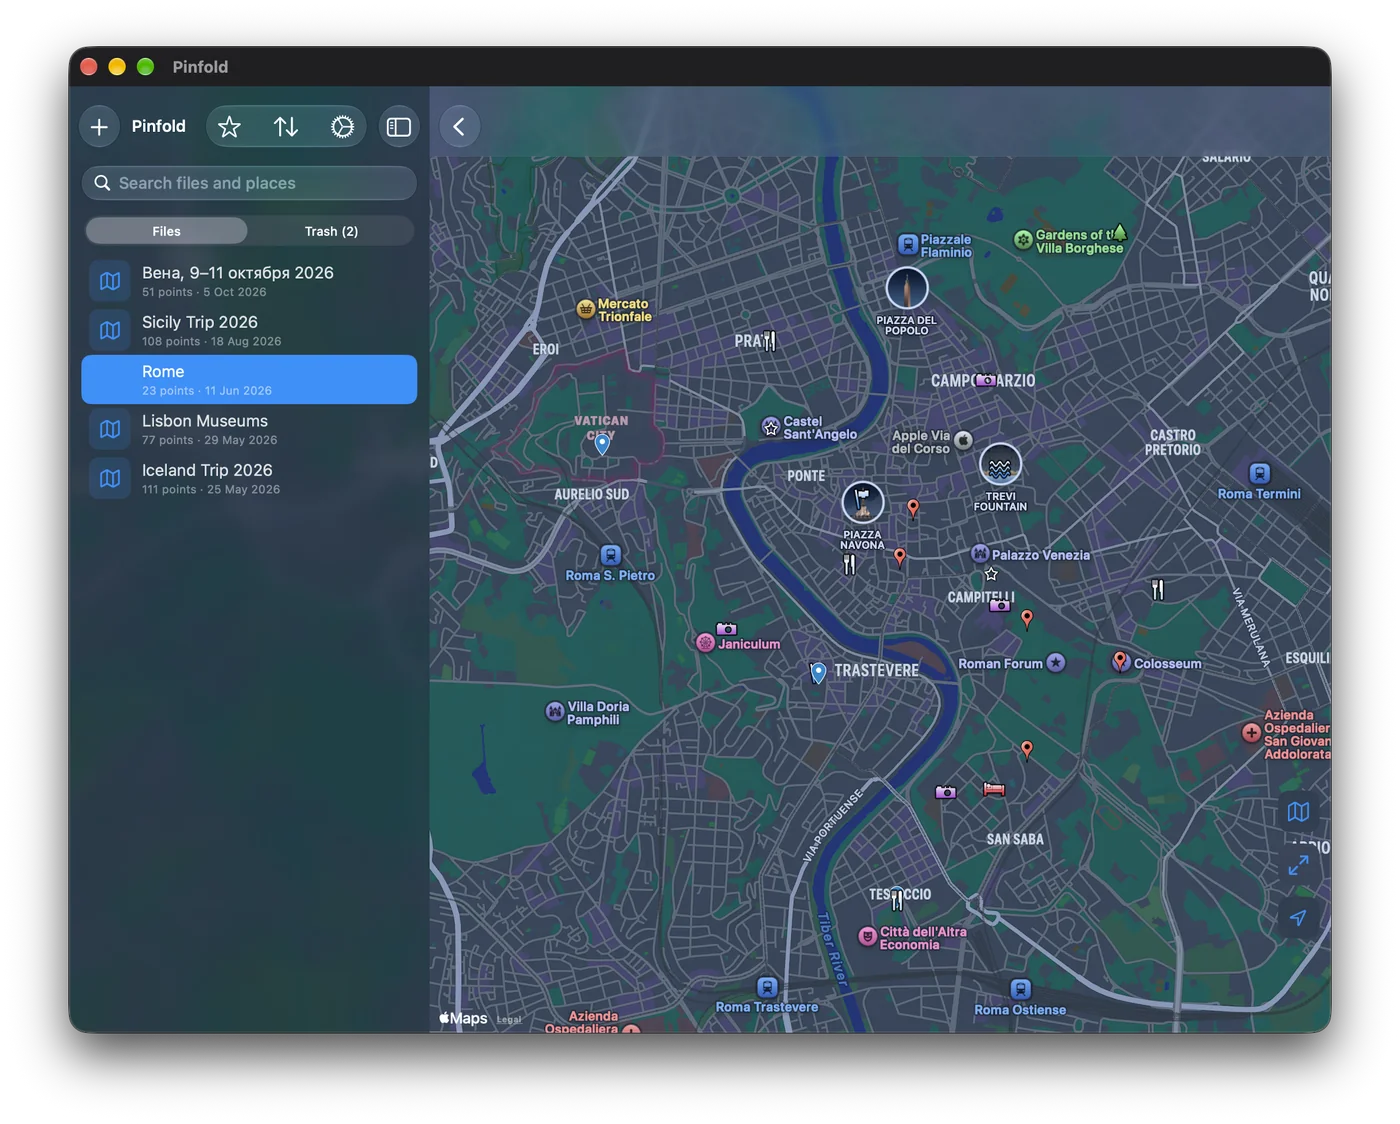The height and width of the screenshot is (1124, 1400).
Task: Click the blue pin in Vatican City
Action: pyautogui.click(x=602, y=444)
